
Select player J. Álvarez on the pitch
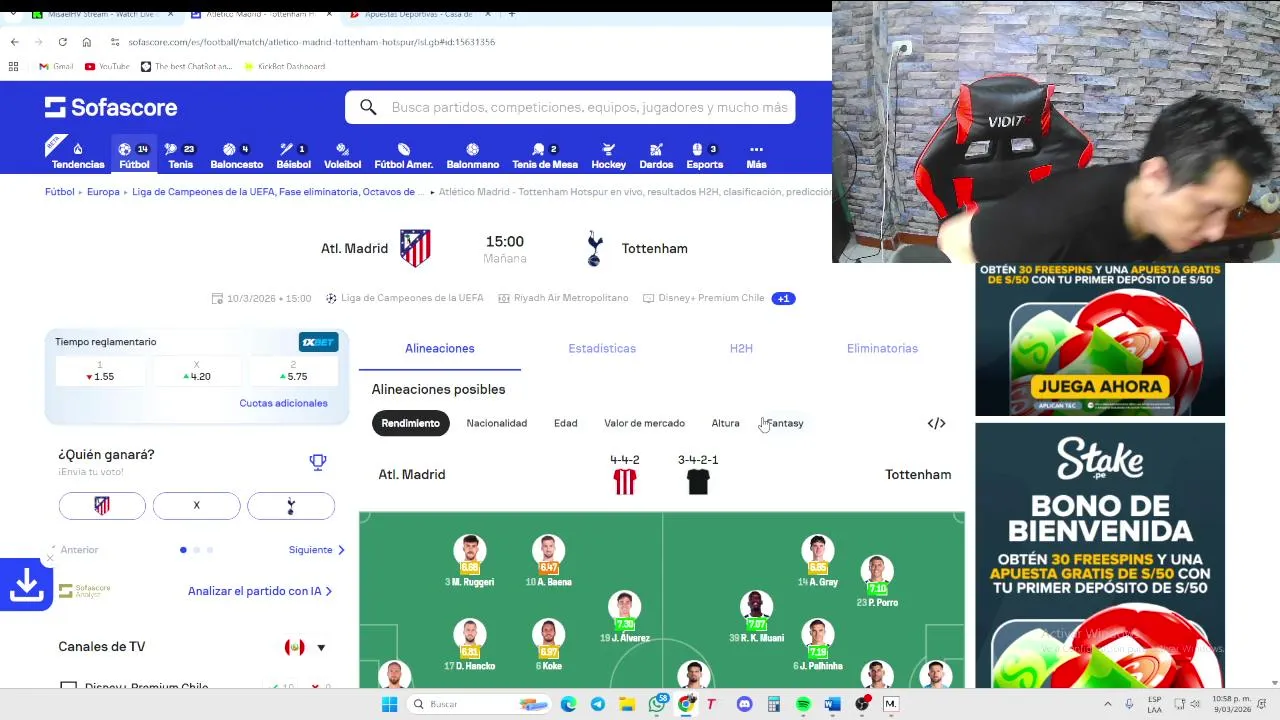pos(624,615)
